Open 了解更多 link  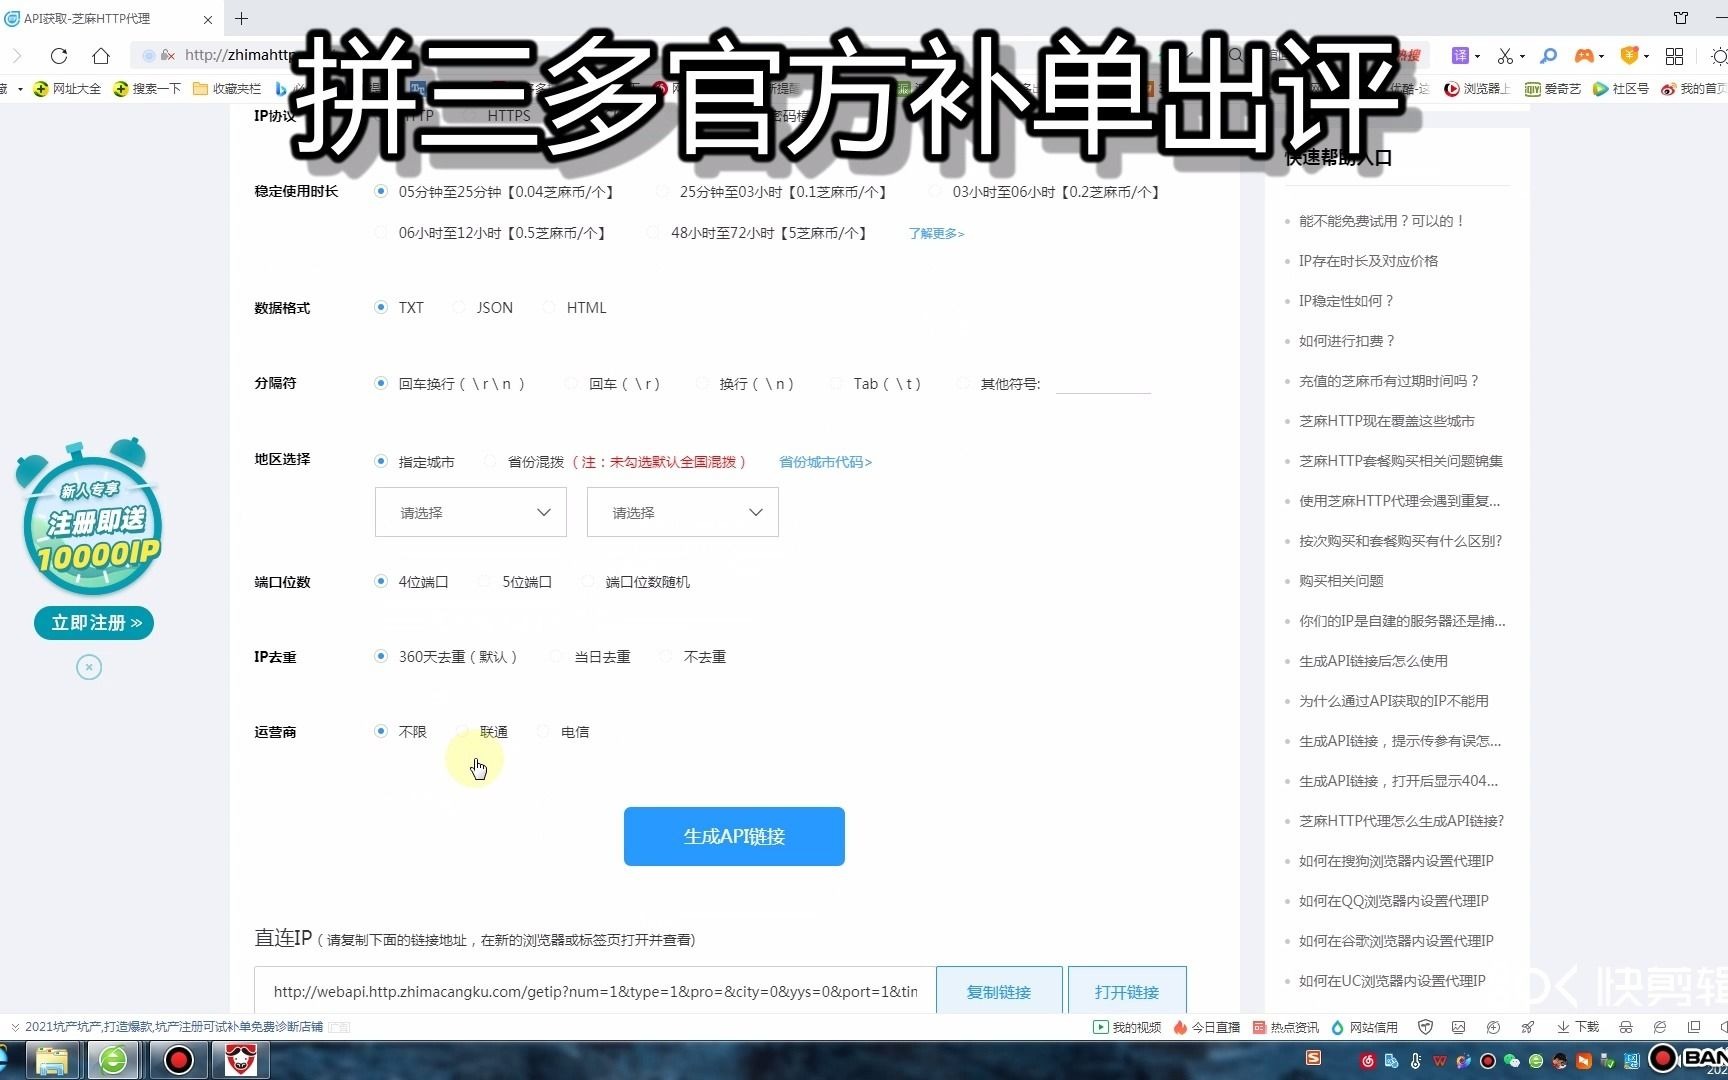[x=936, y=233]
